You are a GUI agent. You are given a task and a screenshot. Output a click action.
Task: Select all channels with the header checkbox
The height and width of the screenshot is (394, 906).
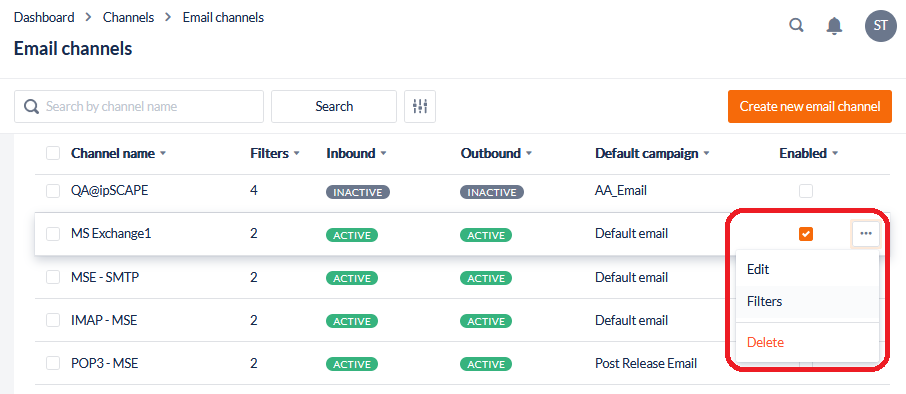pyautogui.click(x=53, y=153)
